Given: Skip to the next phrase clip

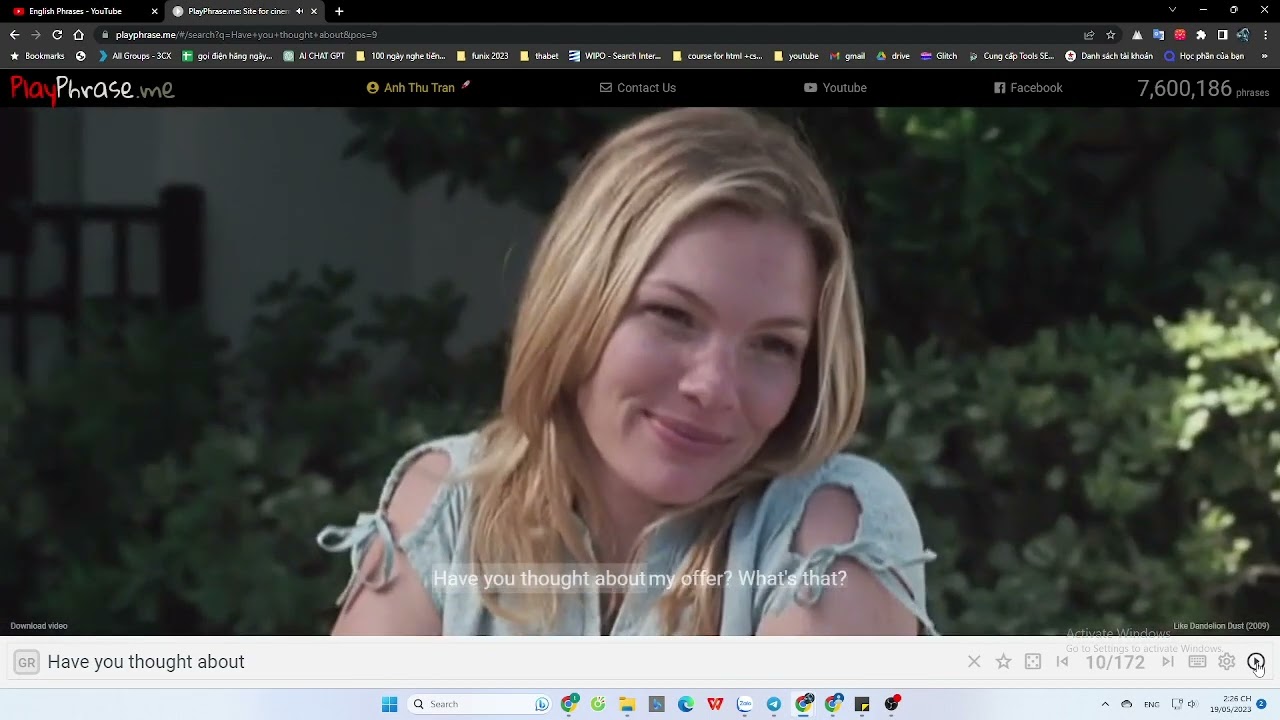Looking at the screenshot, I should click(x=1167, y=662).
